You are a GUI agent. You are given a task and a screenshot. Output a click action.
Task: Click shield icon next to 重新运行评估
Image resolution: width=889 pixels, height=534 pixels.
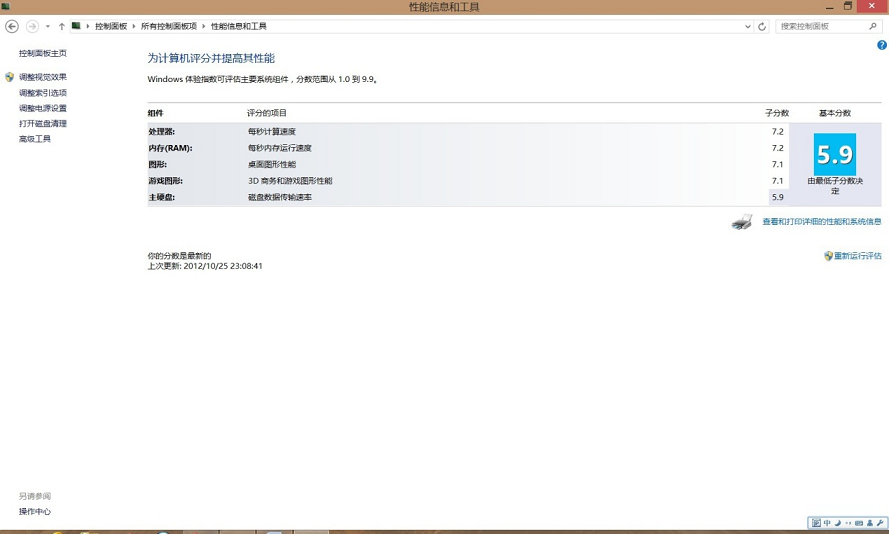click(828, 256)
